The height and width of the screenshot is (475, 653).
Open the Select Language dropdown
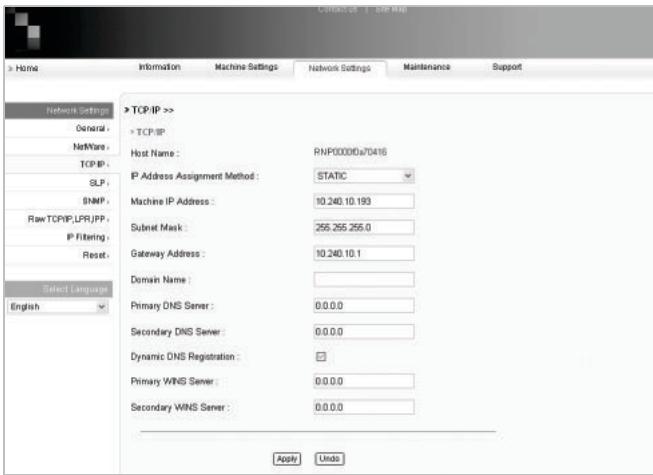(x=58, y=307)
